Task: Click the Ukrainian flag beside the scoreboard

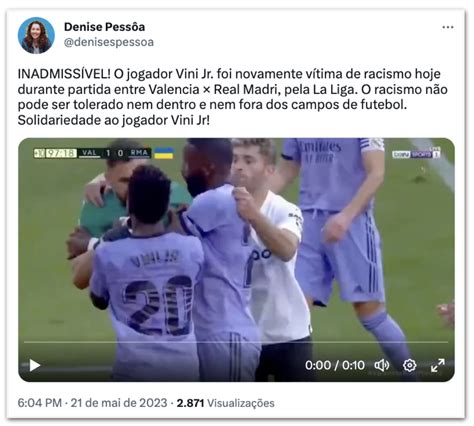Action: click(x=164, y=153)
